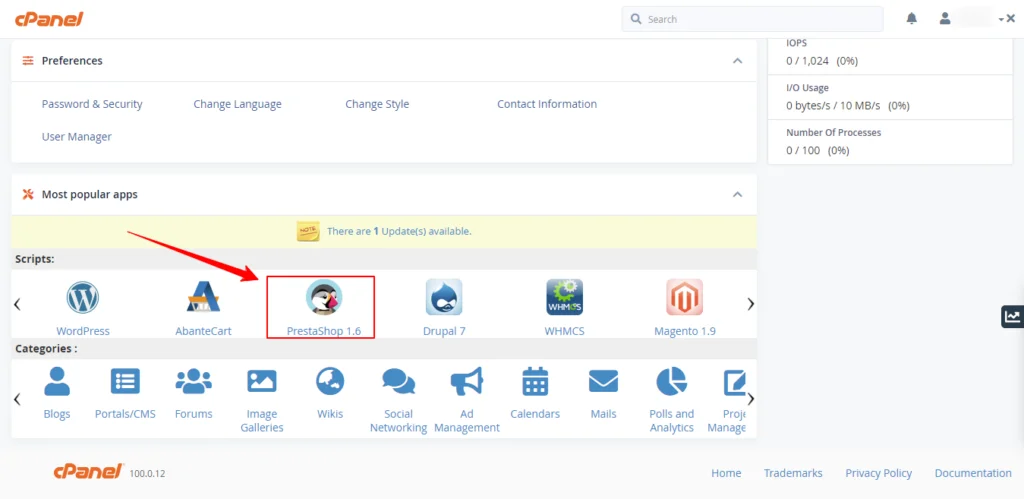Select the Magento 1.9 icon
Image resolution: width=1024 pixels, height=499 pixels.
coord(684,298)
